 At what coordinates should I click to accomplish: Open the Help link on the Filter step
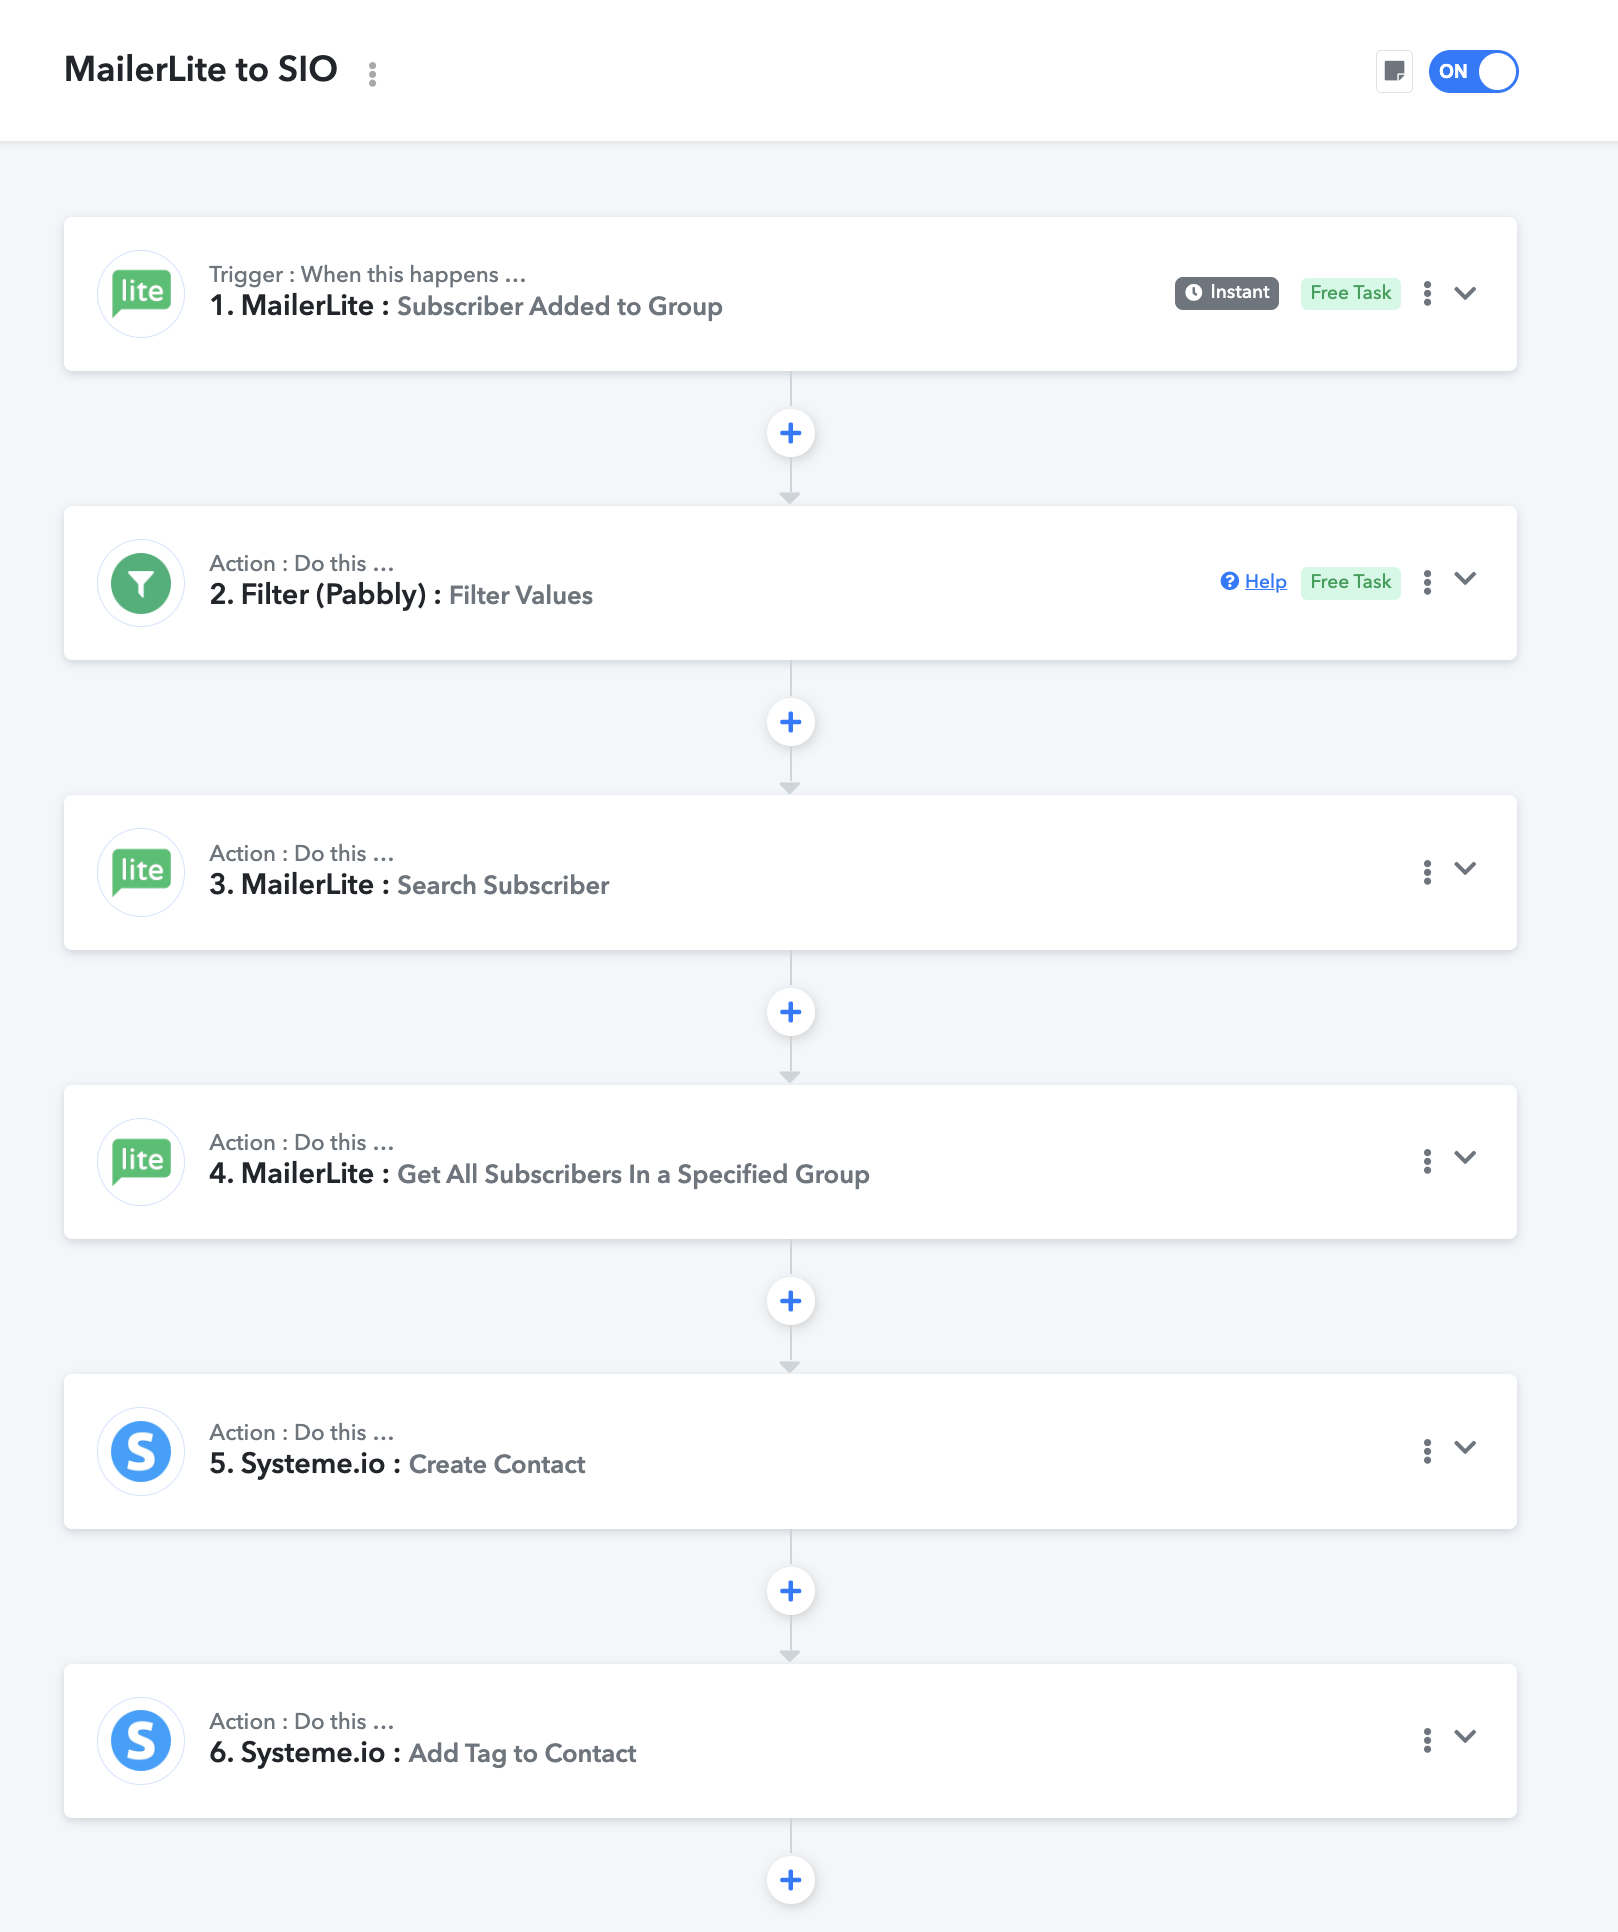(x=1254, y=582)
